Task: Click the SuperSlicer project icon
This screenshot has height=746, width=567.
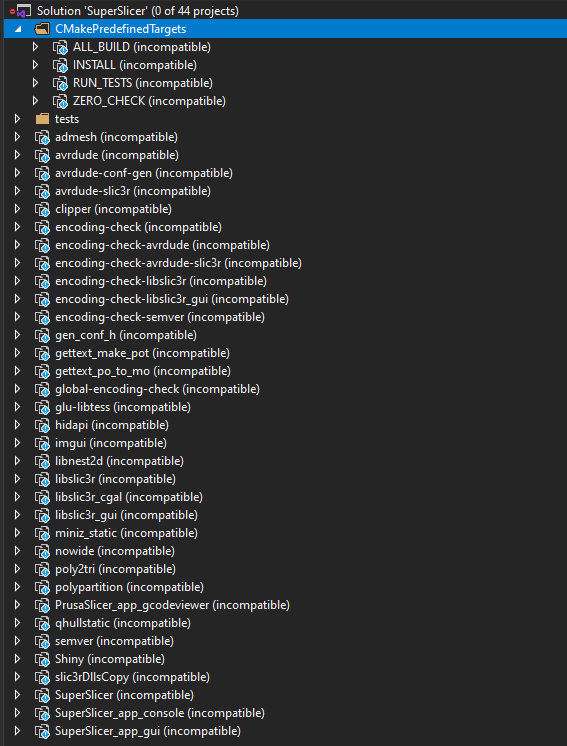Action: point(42,696)
